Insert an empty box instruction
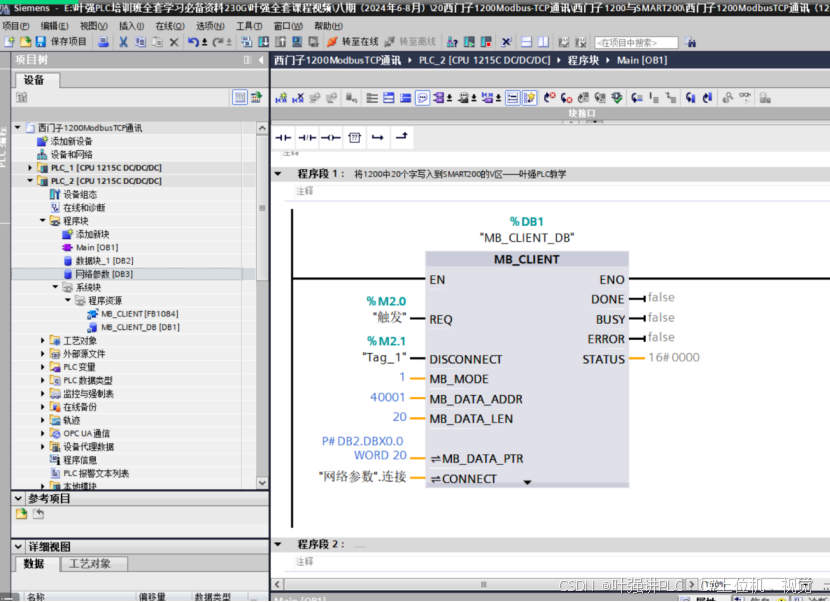The height and width of the screenshot is (602, 830). [354, 138]
